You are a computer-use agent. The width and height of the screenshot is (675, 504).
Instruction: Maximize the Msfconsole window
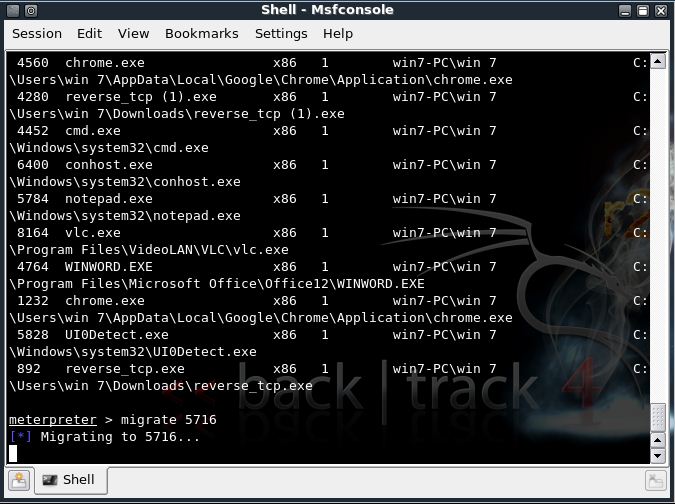[x=643, y=11]
